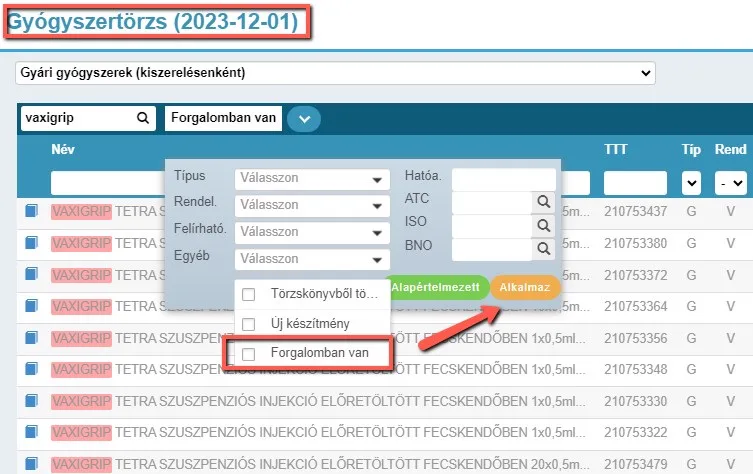Open the Típus Válasszon dropdown
This screenshot has height=474, width=753.
pos(312,179)
